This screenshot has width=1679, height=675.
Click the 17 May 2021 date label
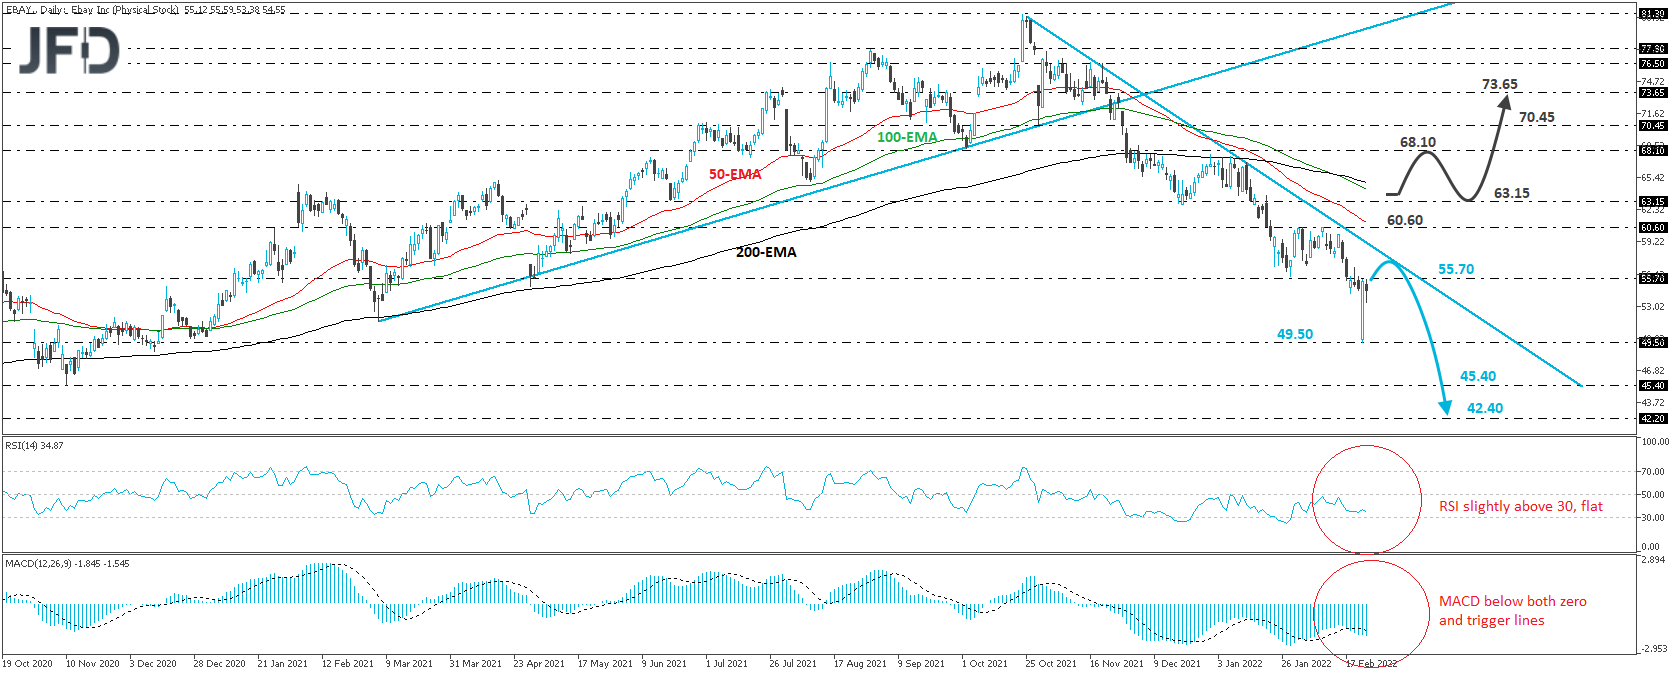coord(605,663)
